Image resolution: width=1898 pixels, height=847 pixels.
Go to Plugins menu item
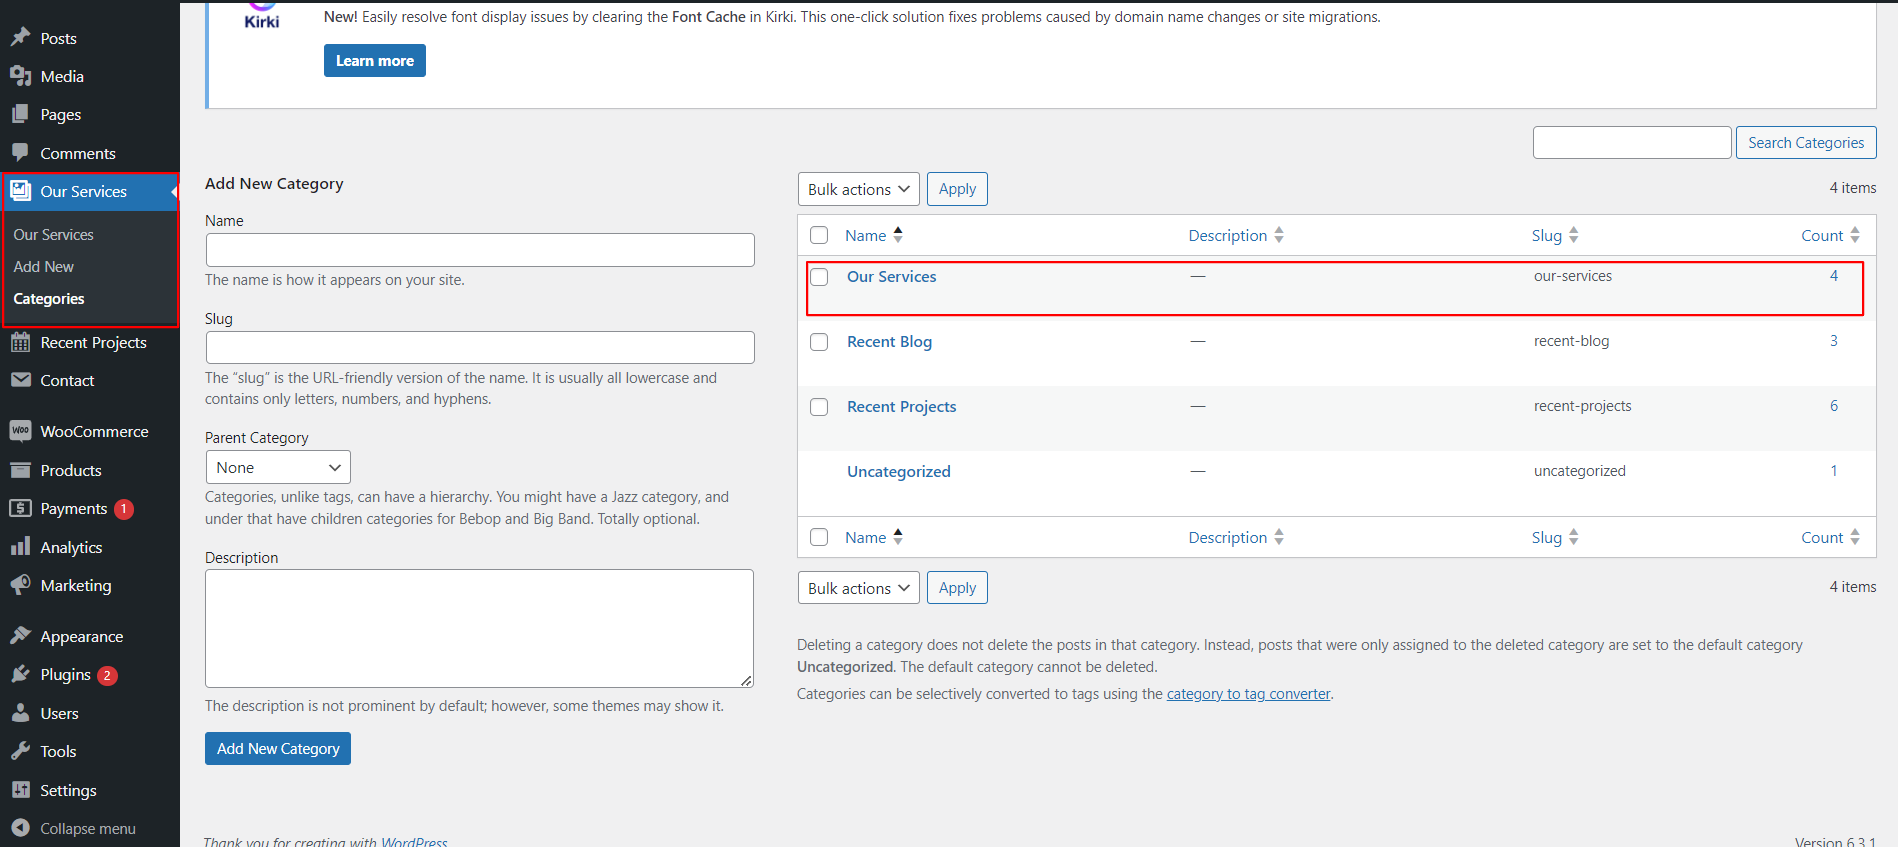coord(66,675)
